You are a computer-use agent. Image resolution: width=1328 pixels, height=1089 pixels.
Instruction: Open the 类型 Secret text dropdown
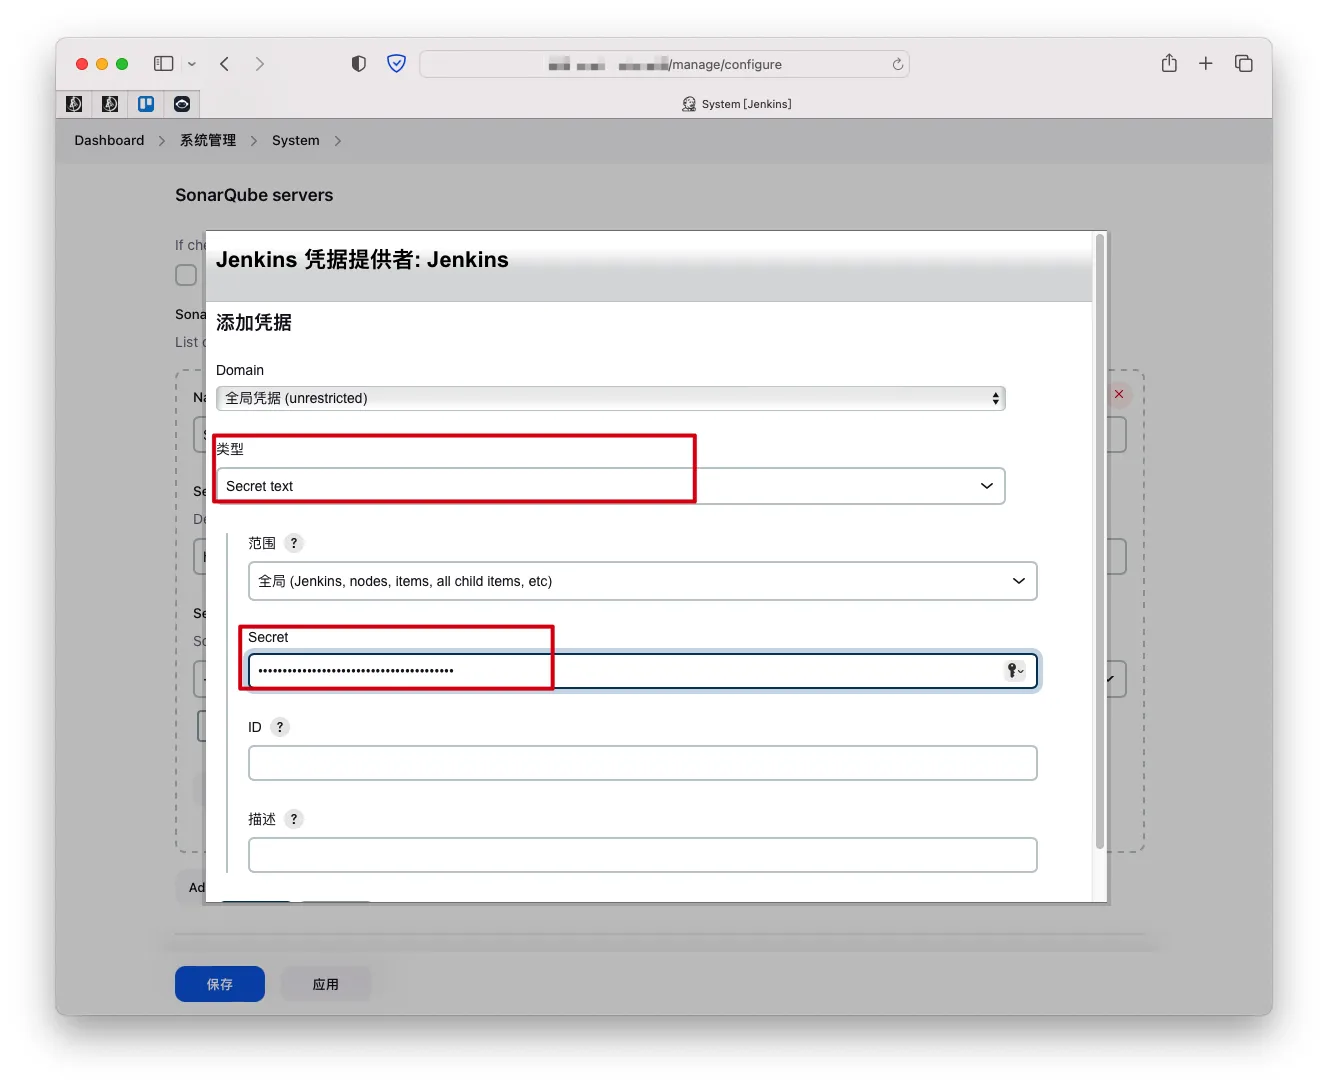[x=610, y=486]
